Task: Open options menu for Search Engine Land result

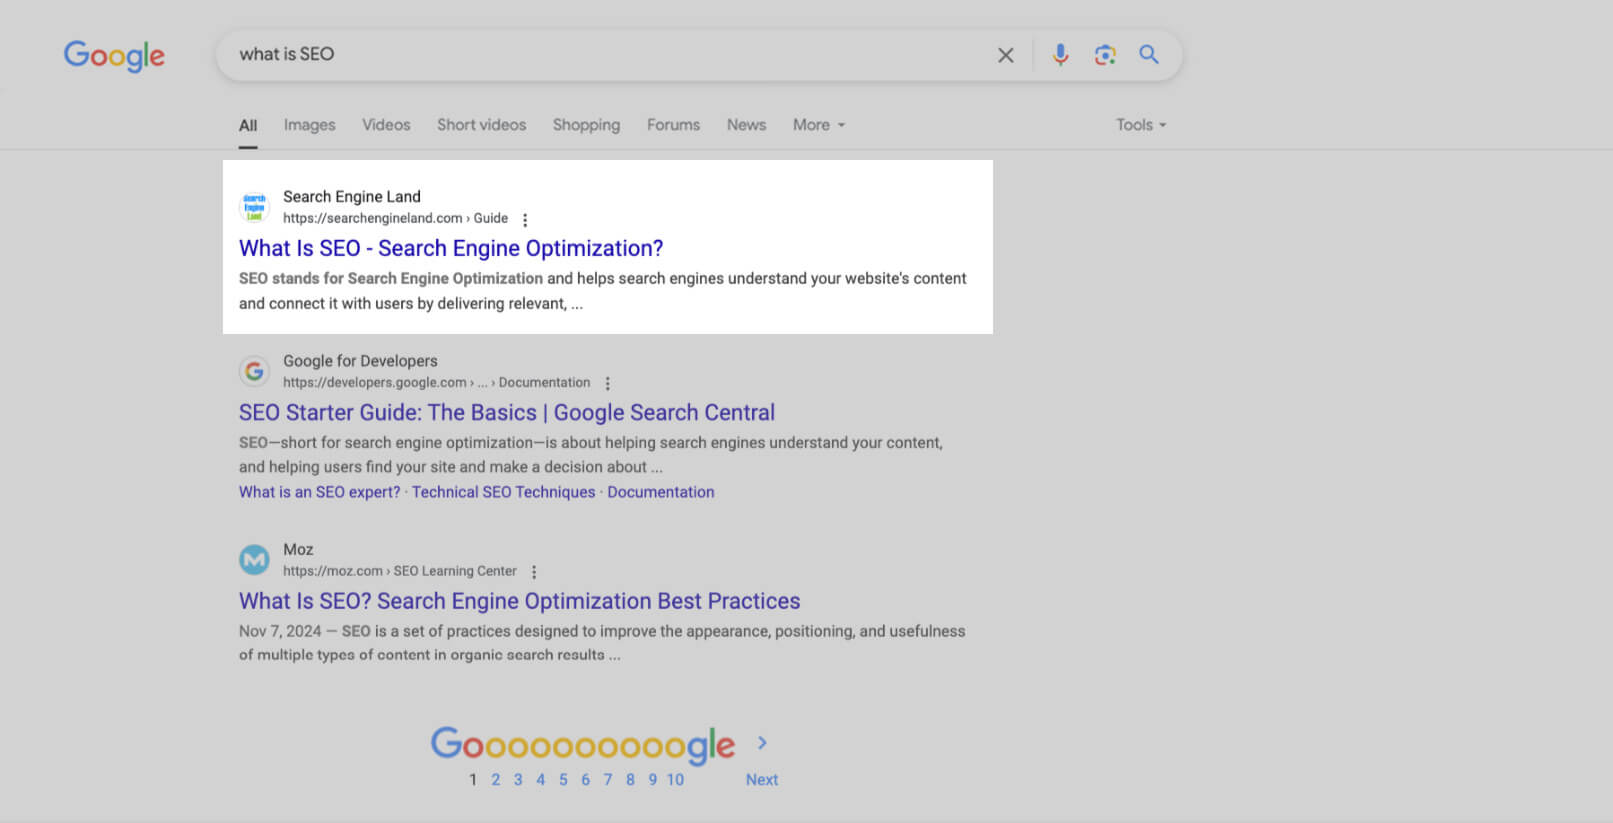Action: click(x=525, y=220)
